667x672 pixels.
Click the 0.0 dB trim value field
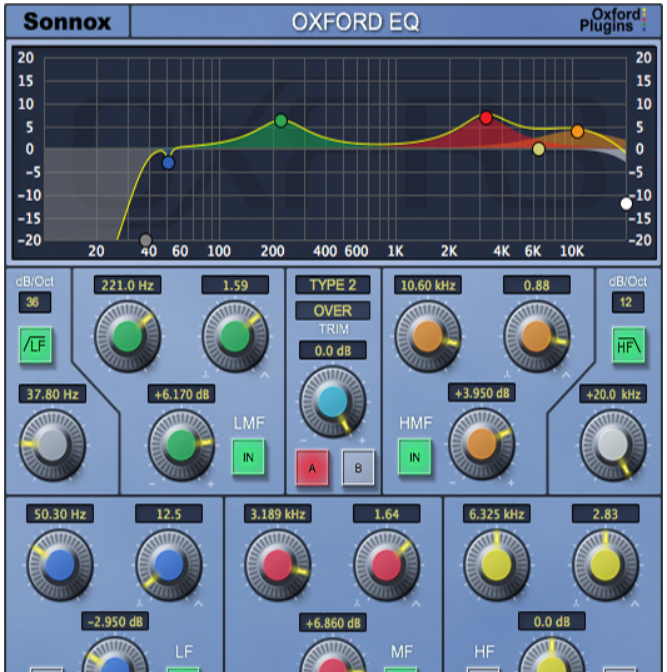pos(333,350)
